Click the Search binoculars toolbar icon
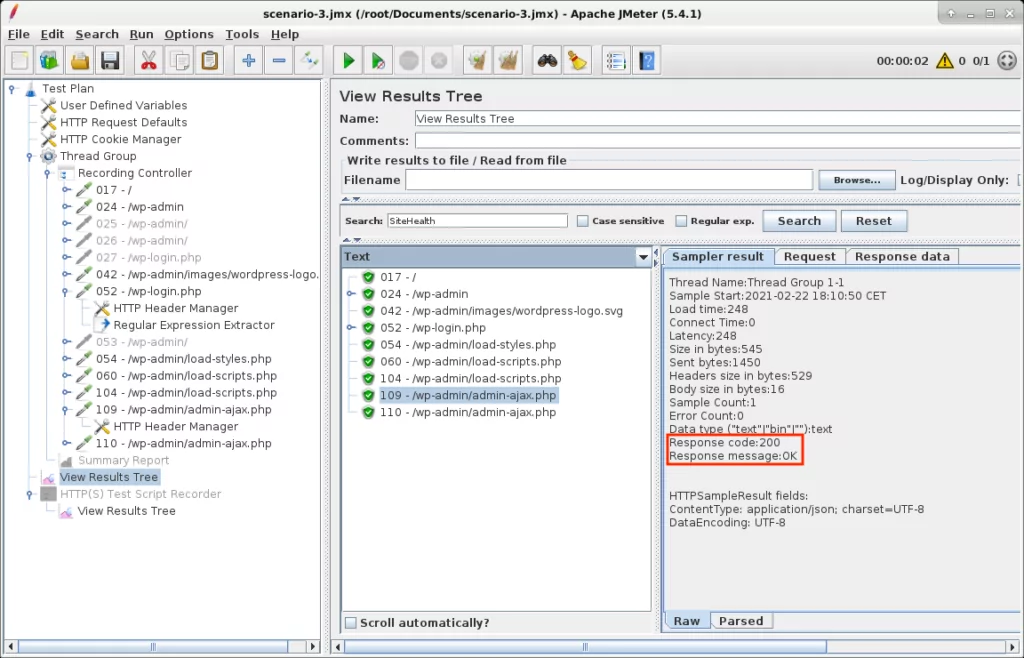 tap(546, 61)
